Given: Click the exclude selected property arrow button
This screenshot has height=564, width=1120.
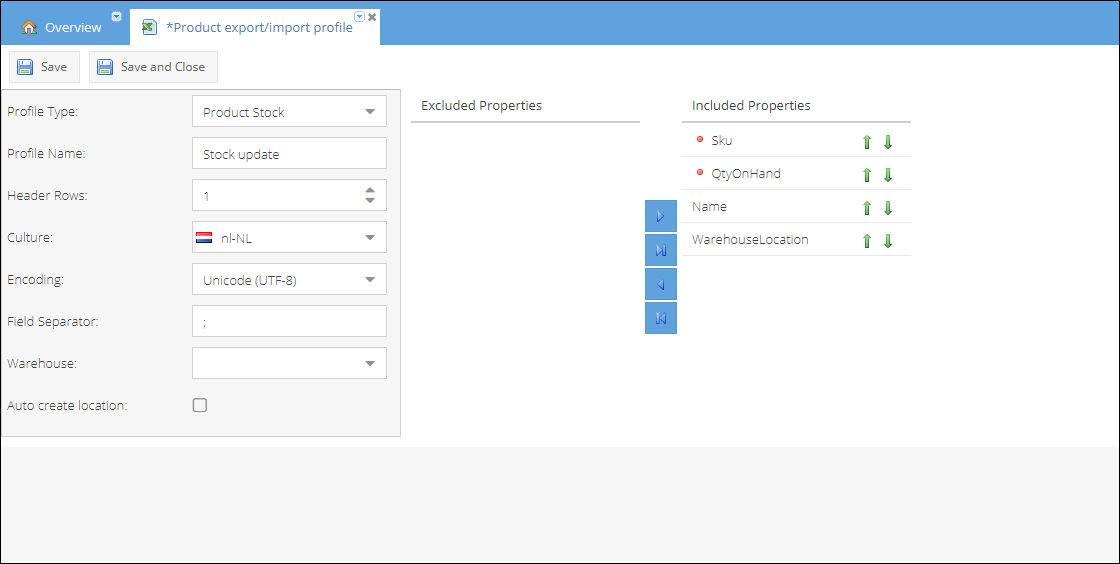Looking at the screenshot, I should pos(661,284).
